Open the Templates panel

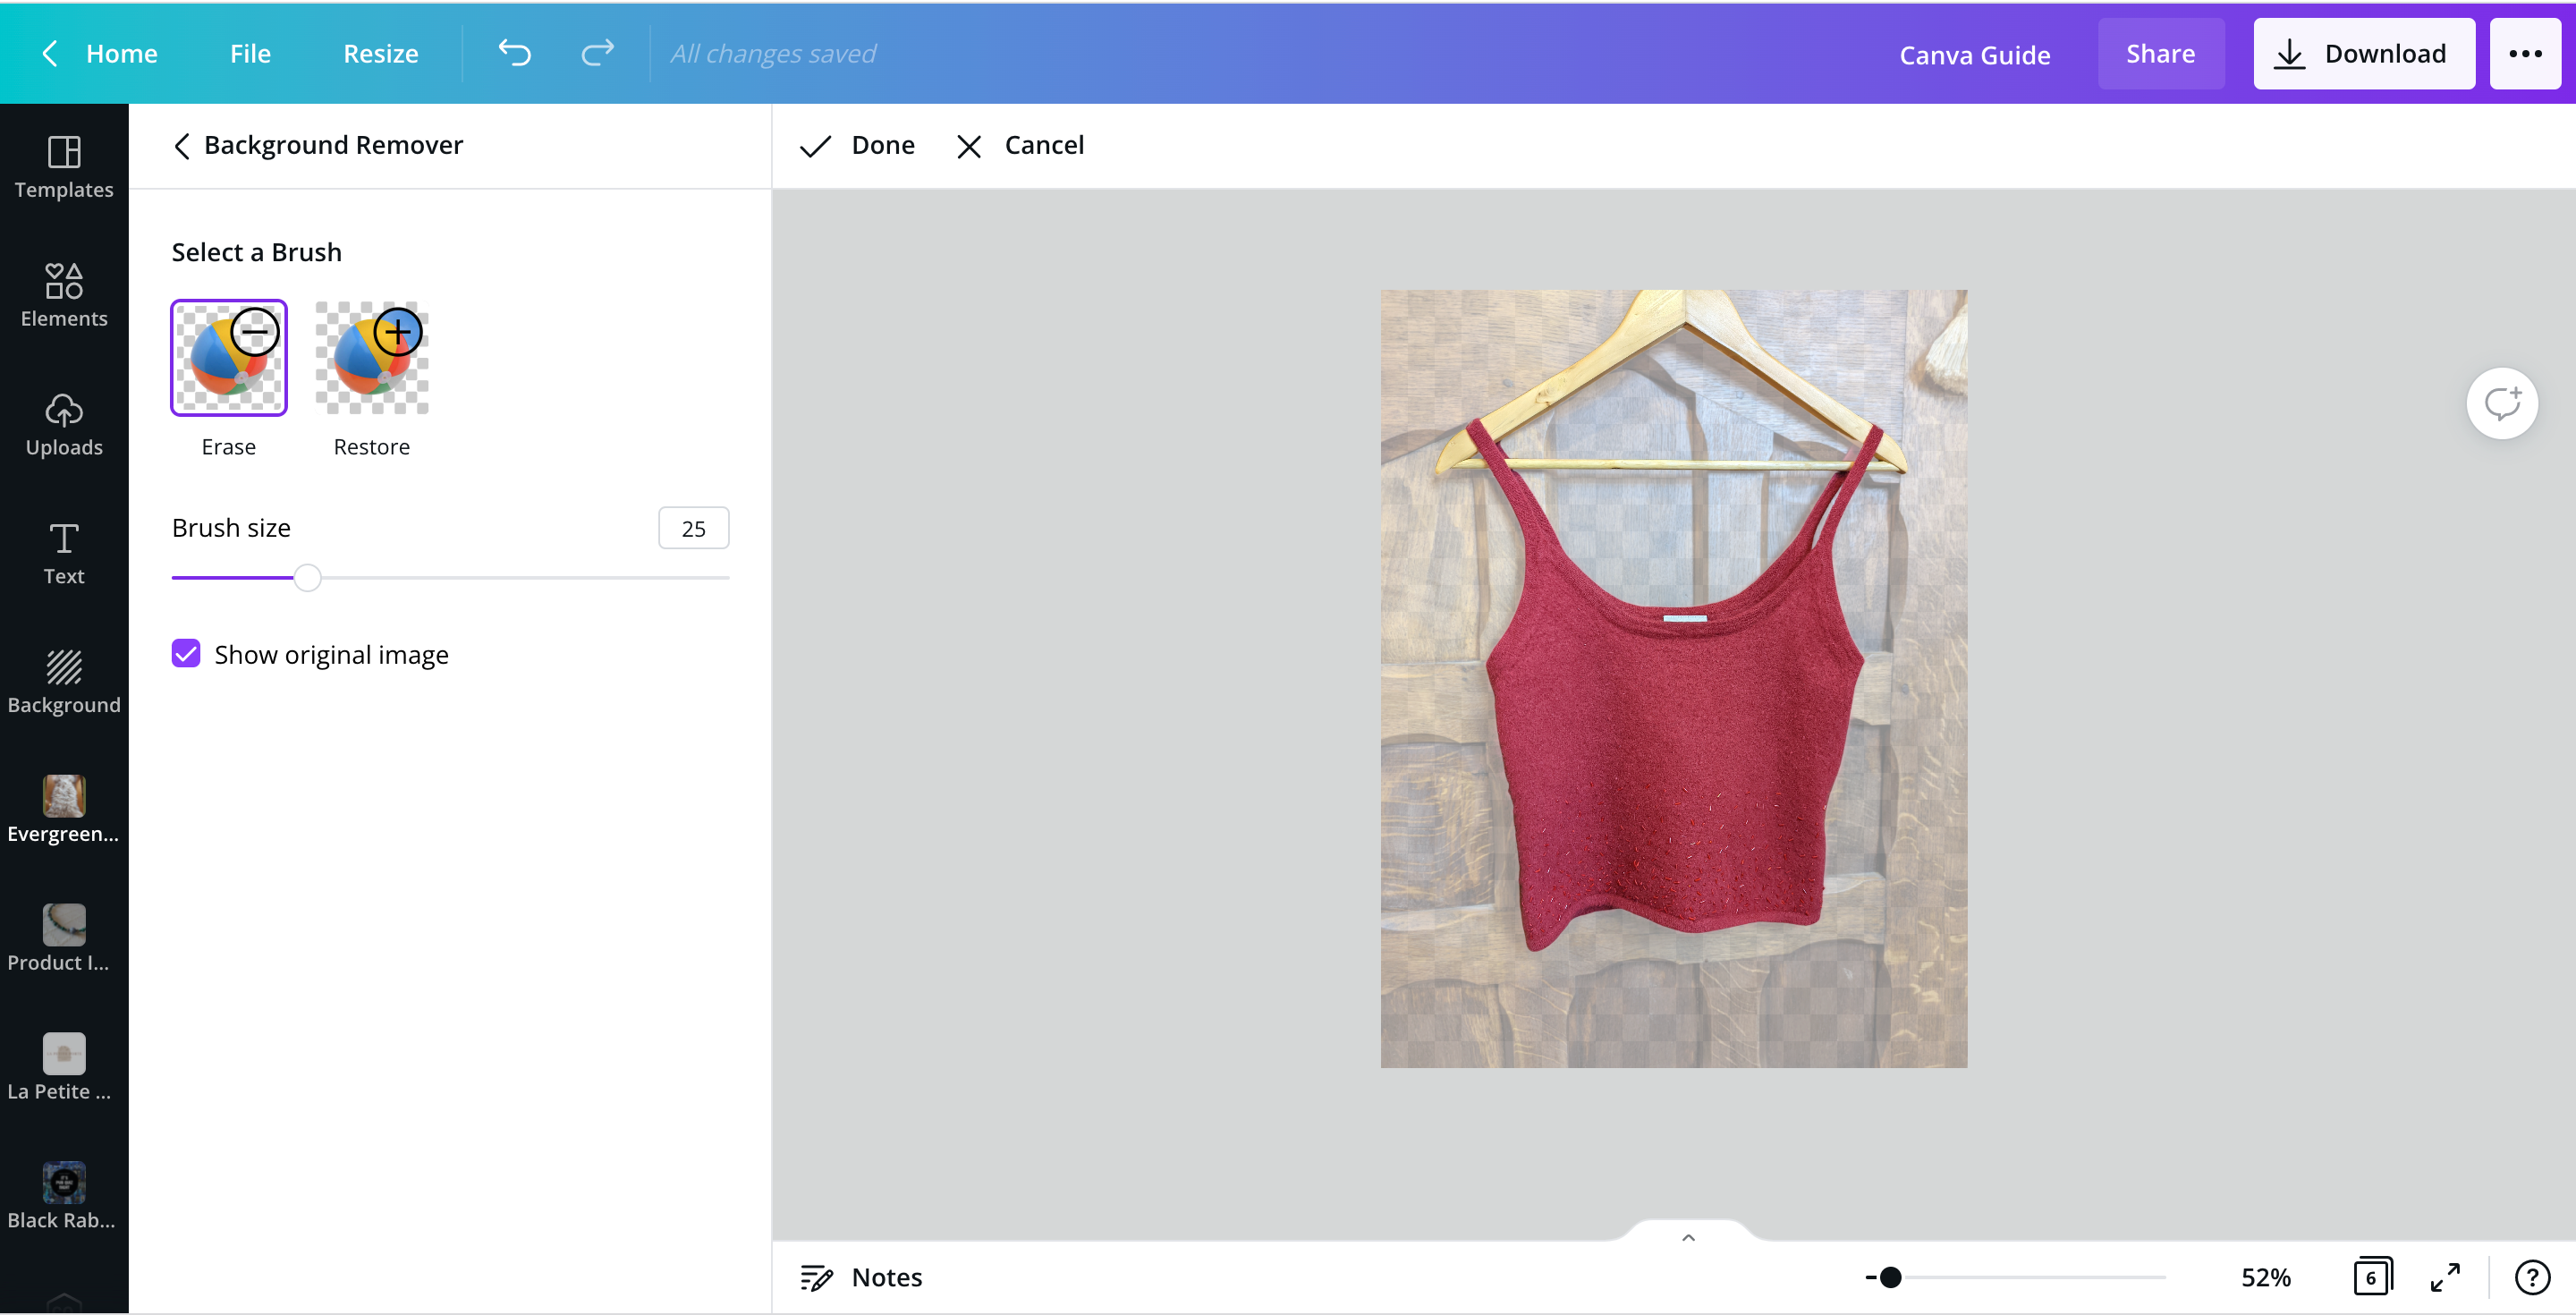[64, 167]
